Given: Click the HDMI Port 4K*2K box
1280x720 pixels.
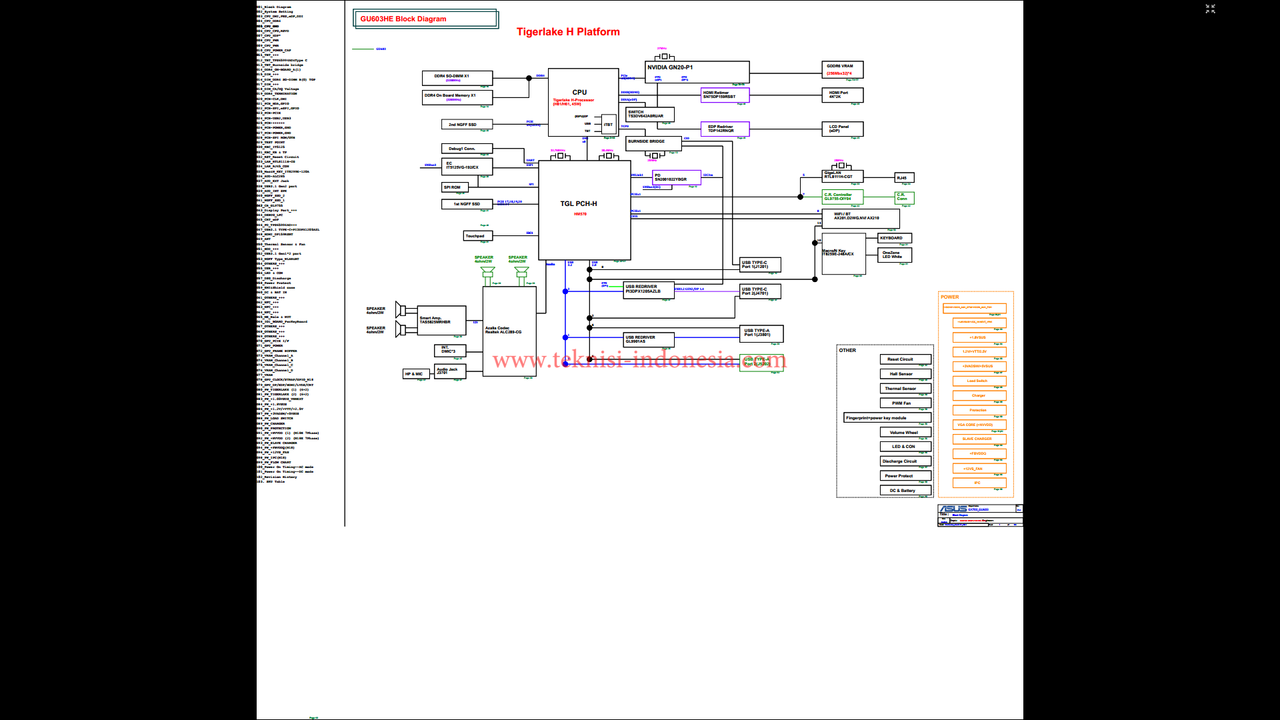Looking at the screenshot, I should pyautogui.click(x=843, y=94).
